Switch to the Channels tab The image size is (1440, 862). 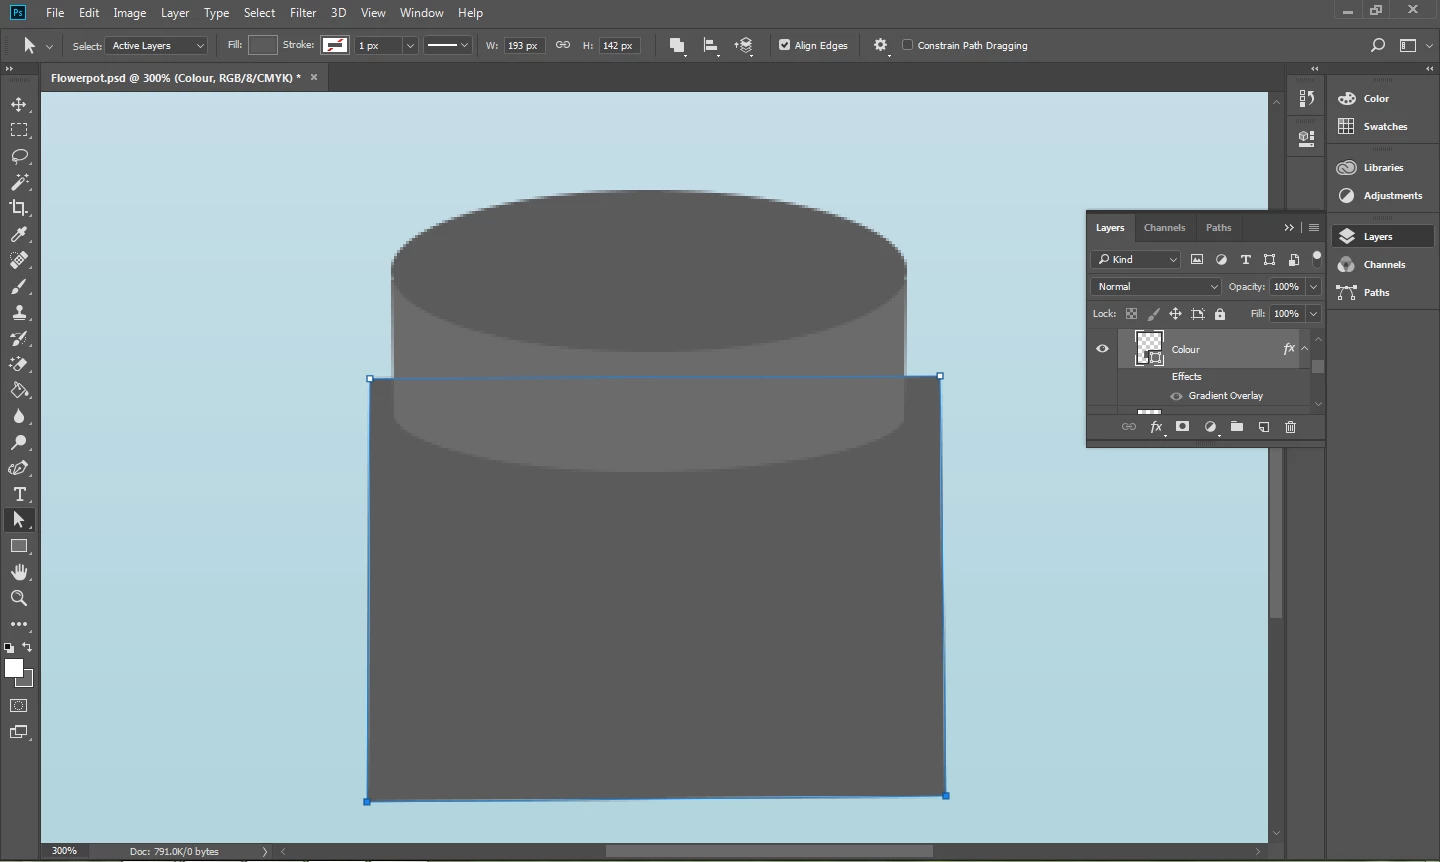1164,228
